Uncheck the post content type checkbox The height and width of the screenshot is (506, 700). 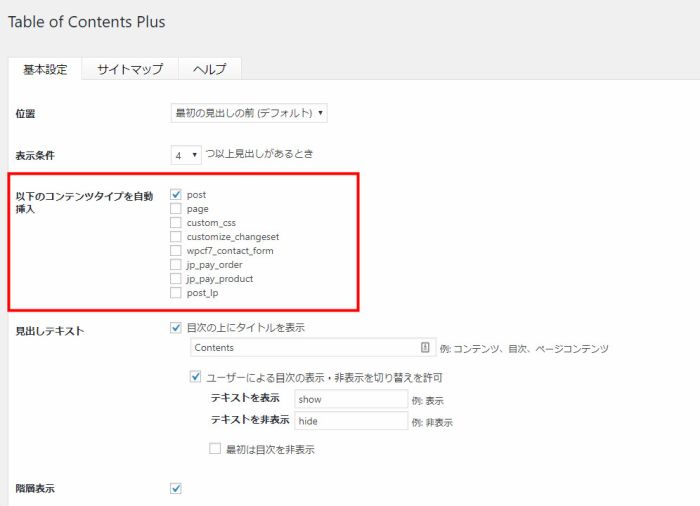176,194
